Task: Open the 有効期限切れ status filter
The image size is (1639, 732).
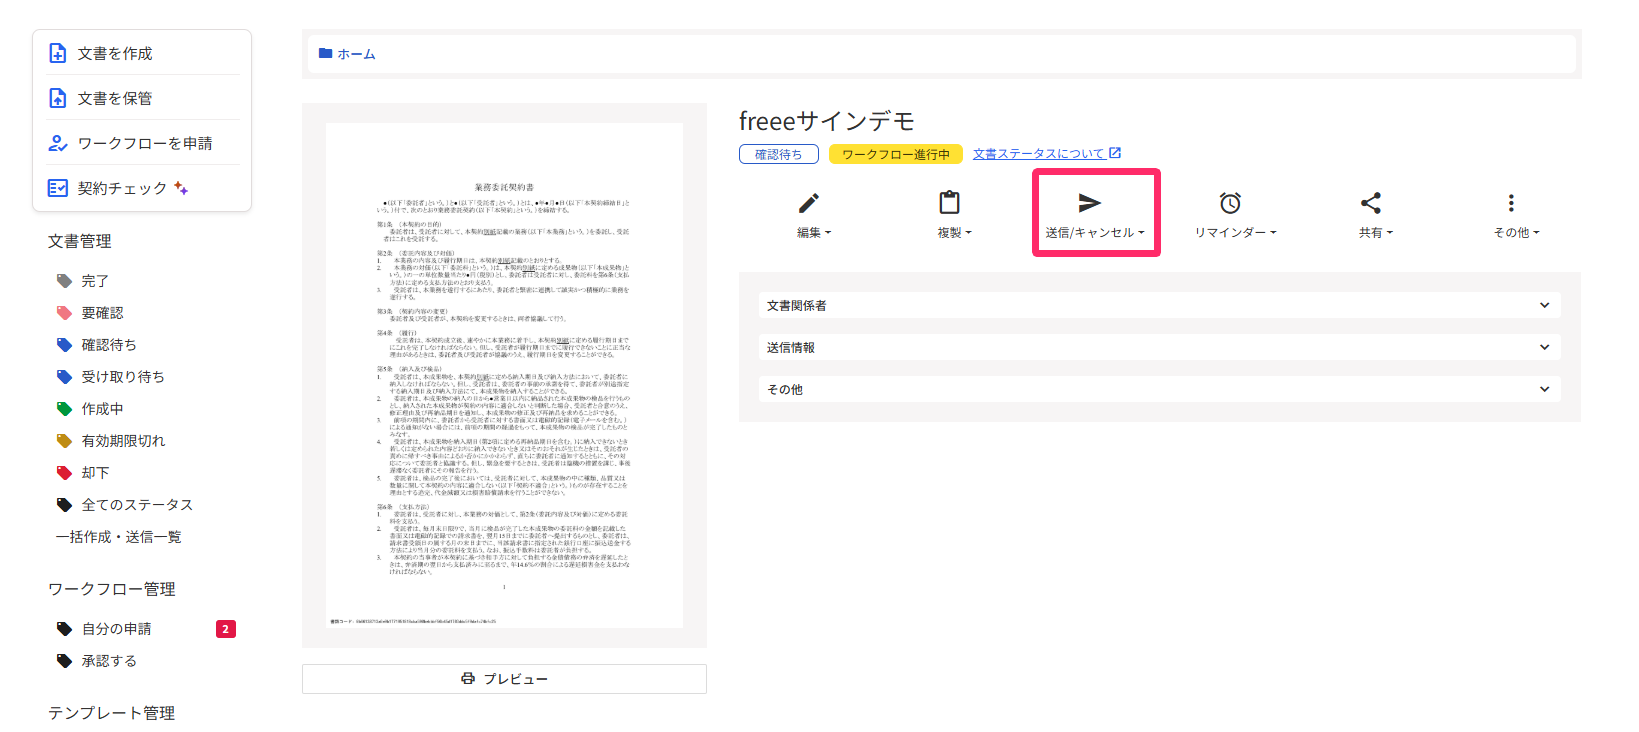Action: tap(123, 441)
